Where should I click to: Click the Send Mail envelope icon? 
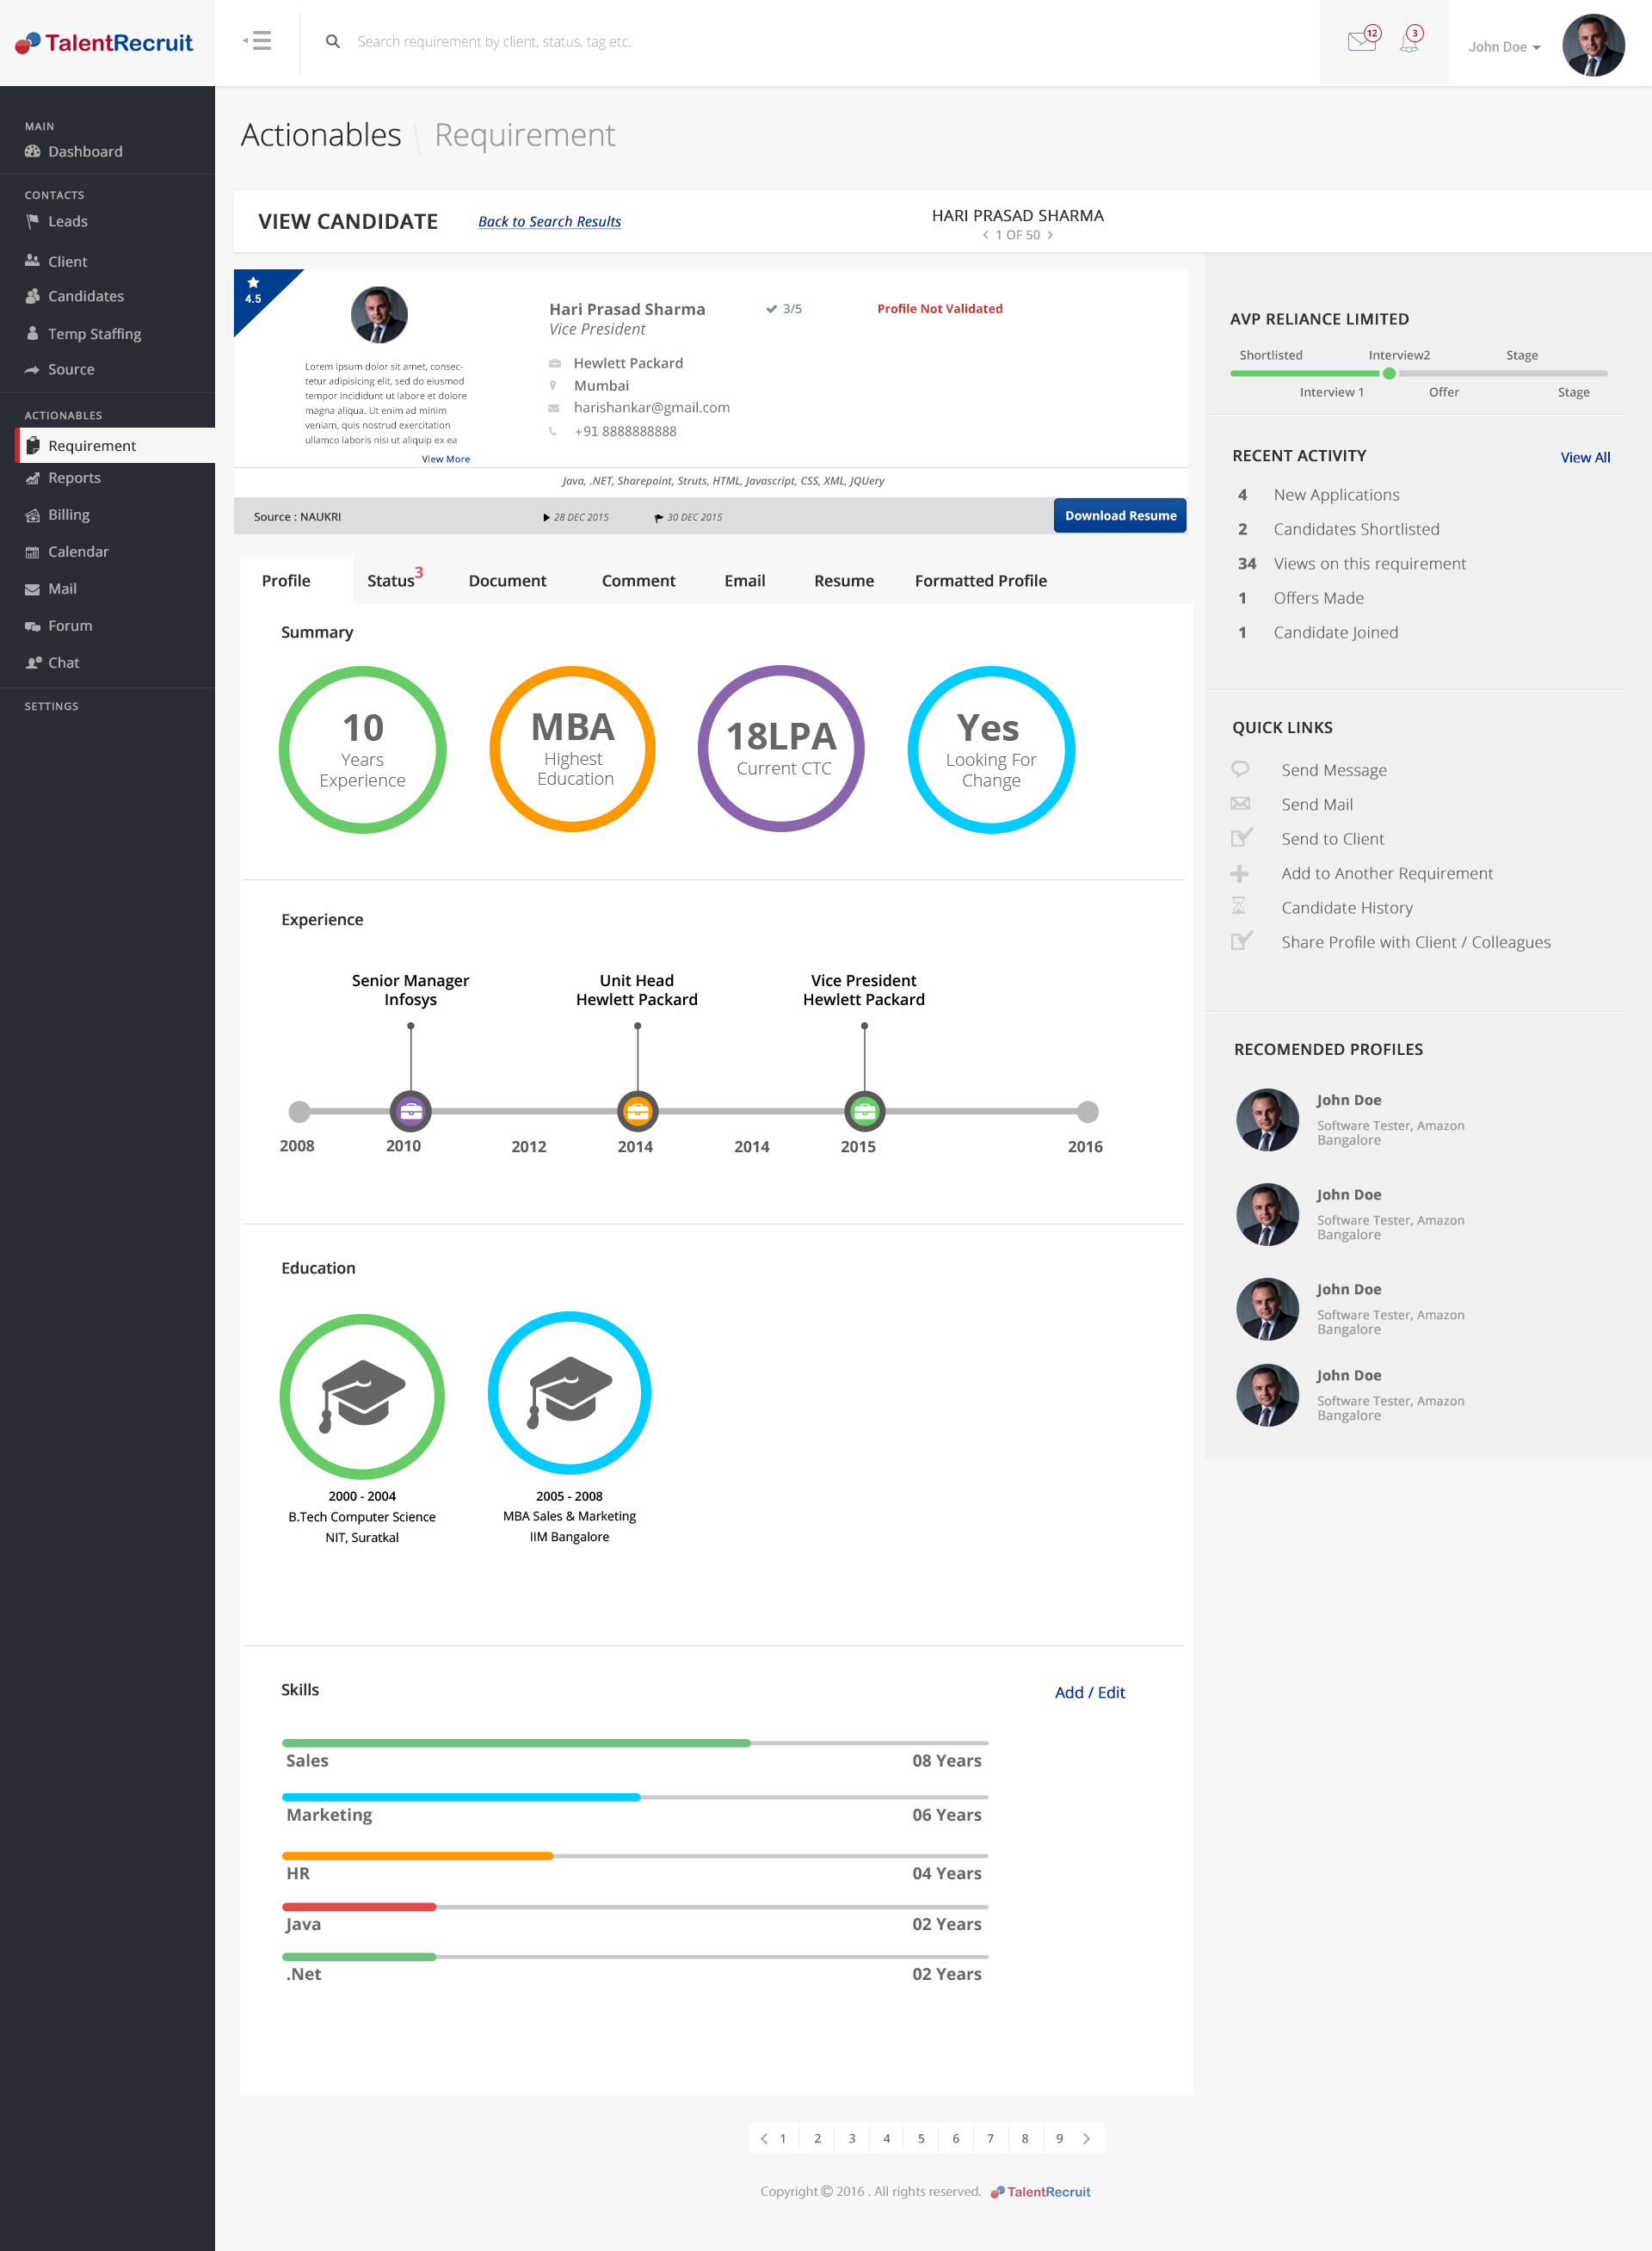coord(1240,804)
